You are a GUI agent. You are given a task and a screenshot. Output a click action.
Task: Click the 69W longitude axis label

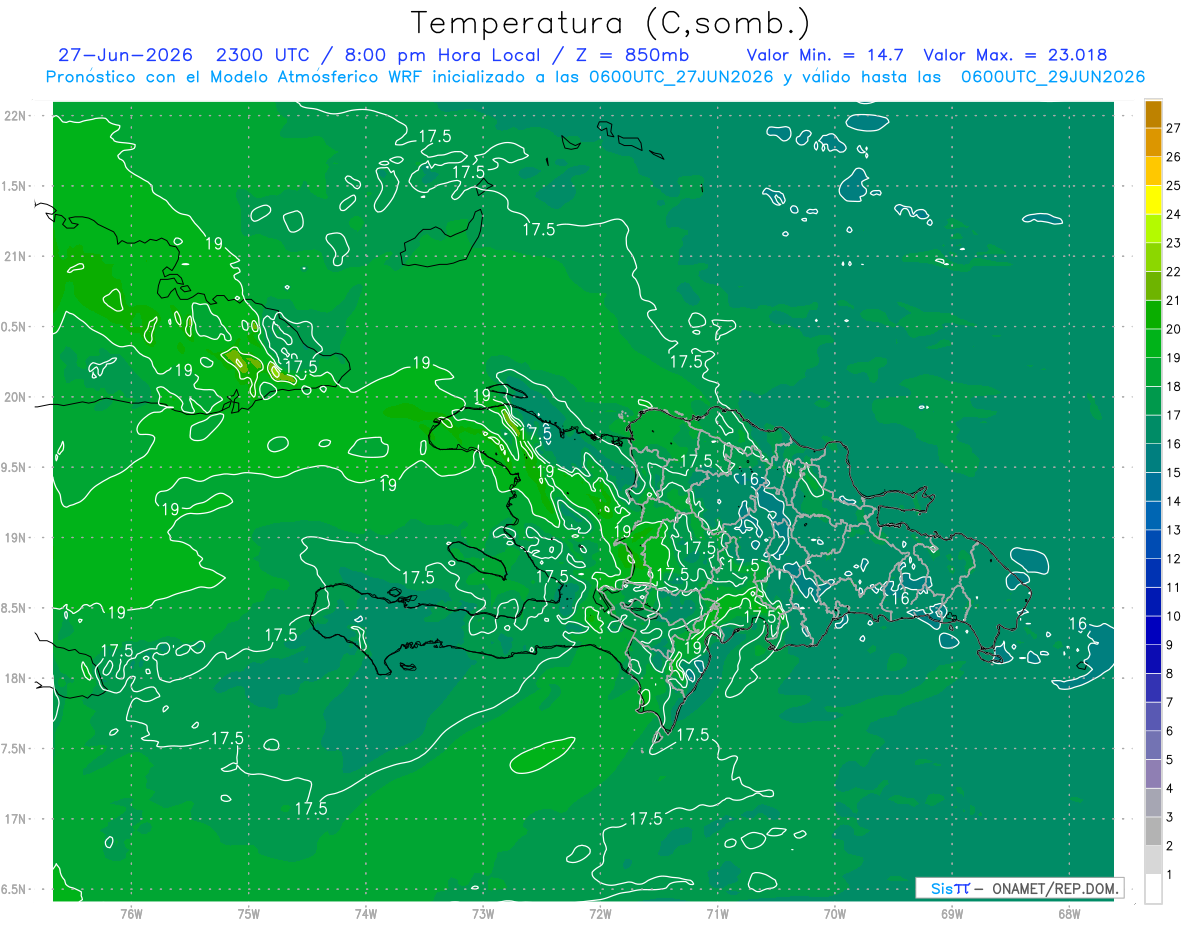point(952,912)
